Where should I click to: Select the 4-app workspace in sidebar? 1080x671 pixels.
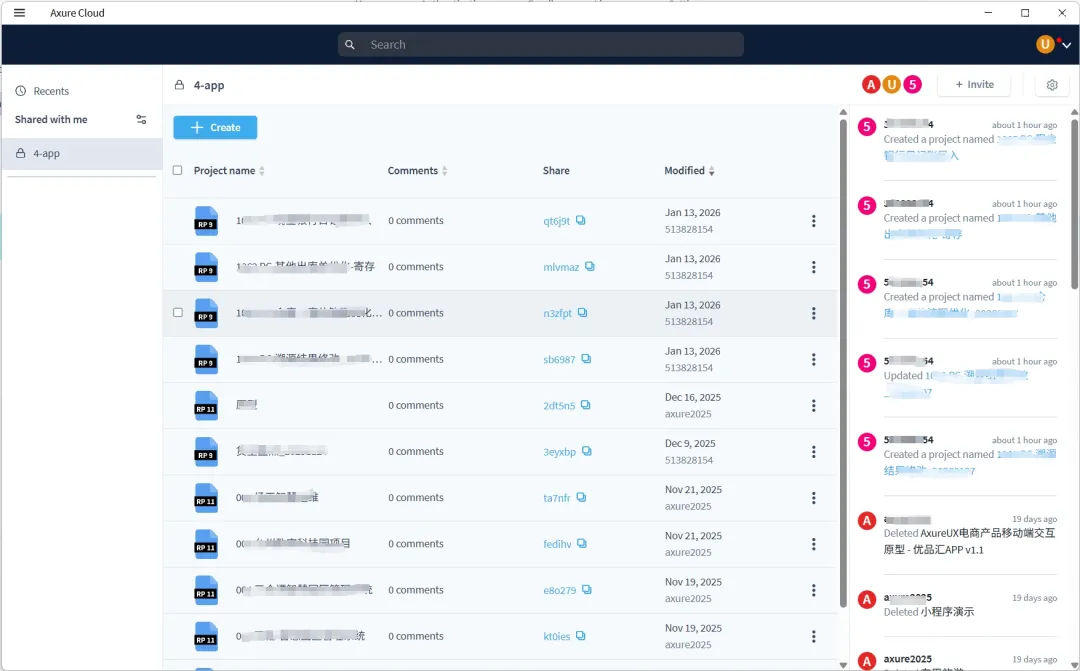(x=82, y=154)
